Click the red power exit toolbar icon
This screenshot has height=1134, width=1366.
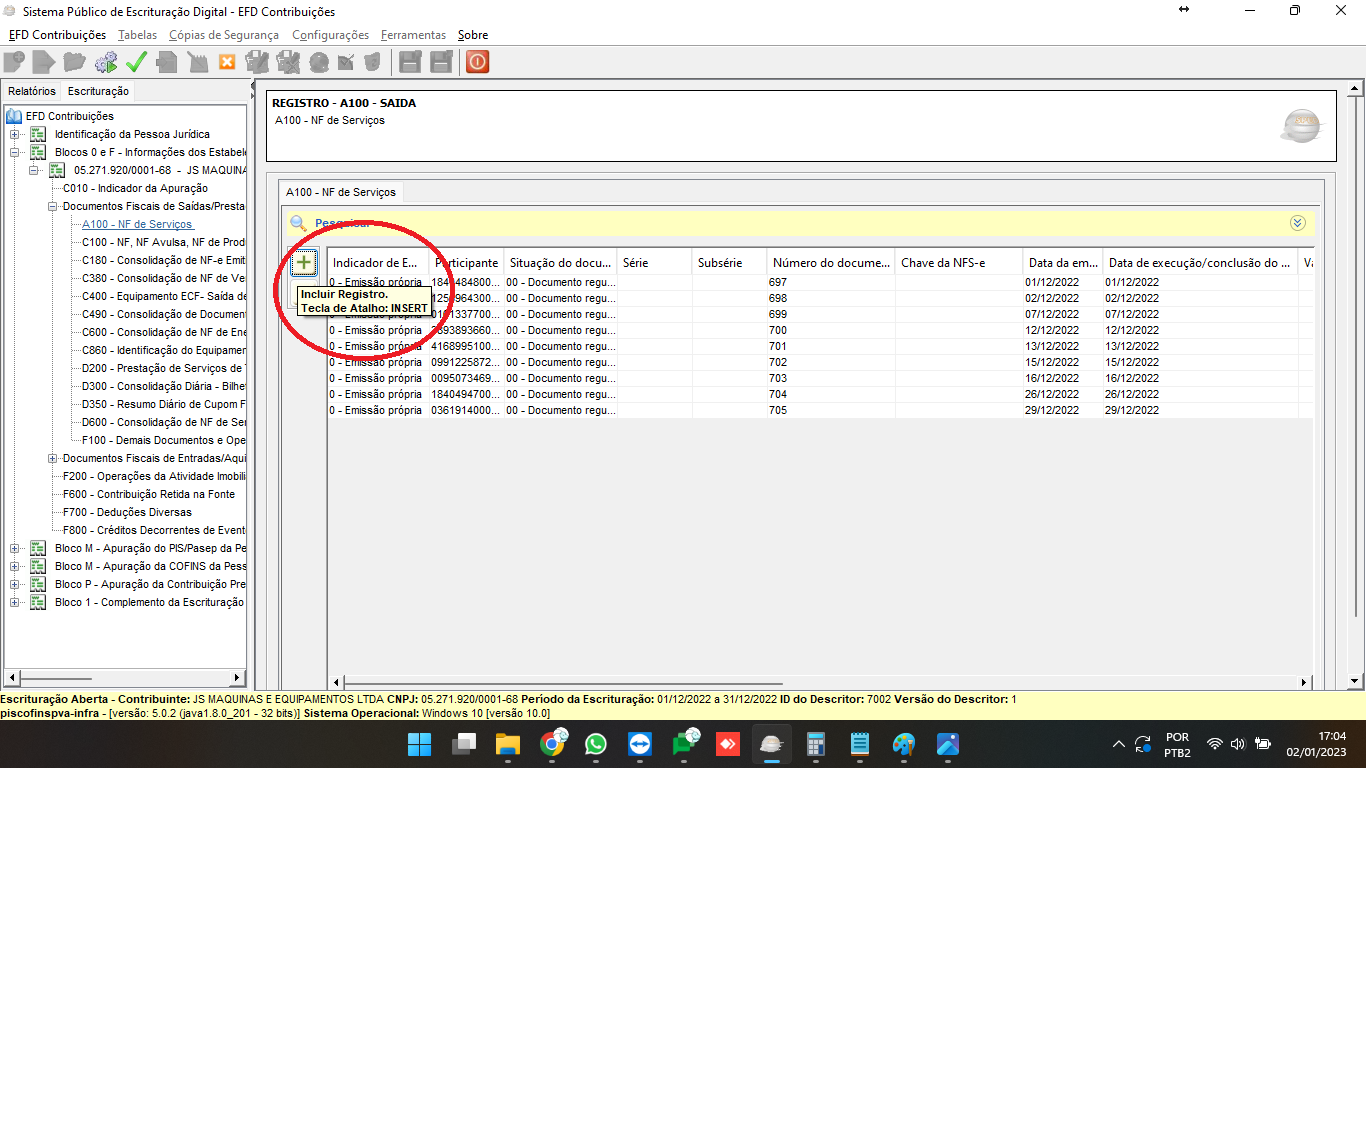click(x=478, y=62)
